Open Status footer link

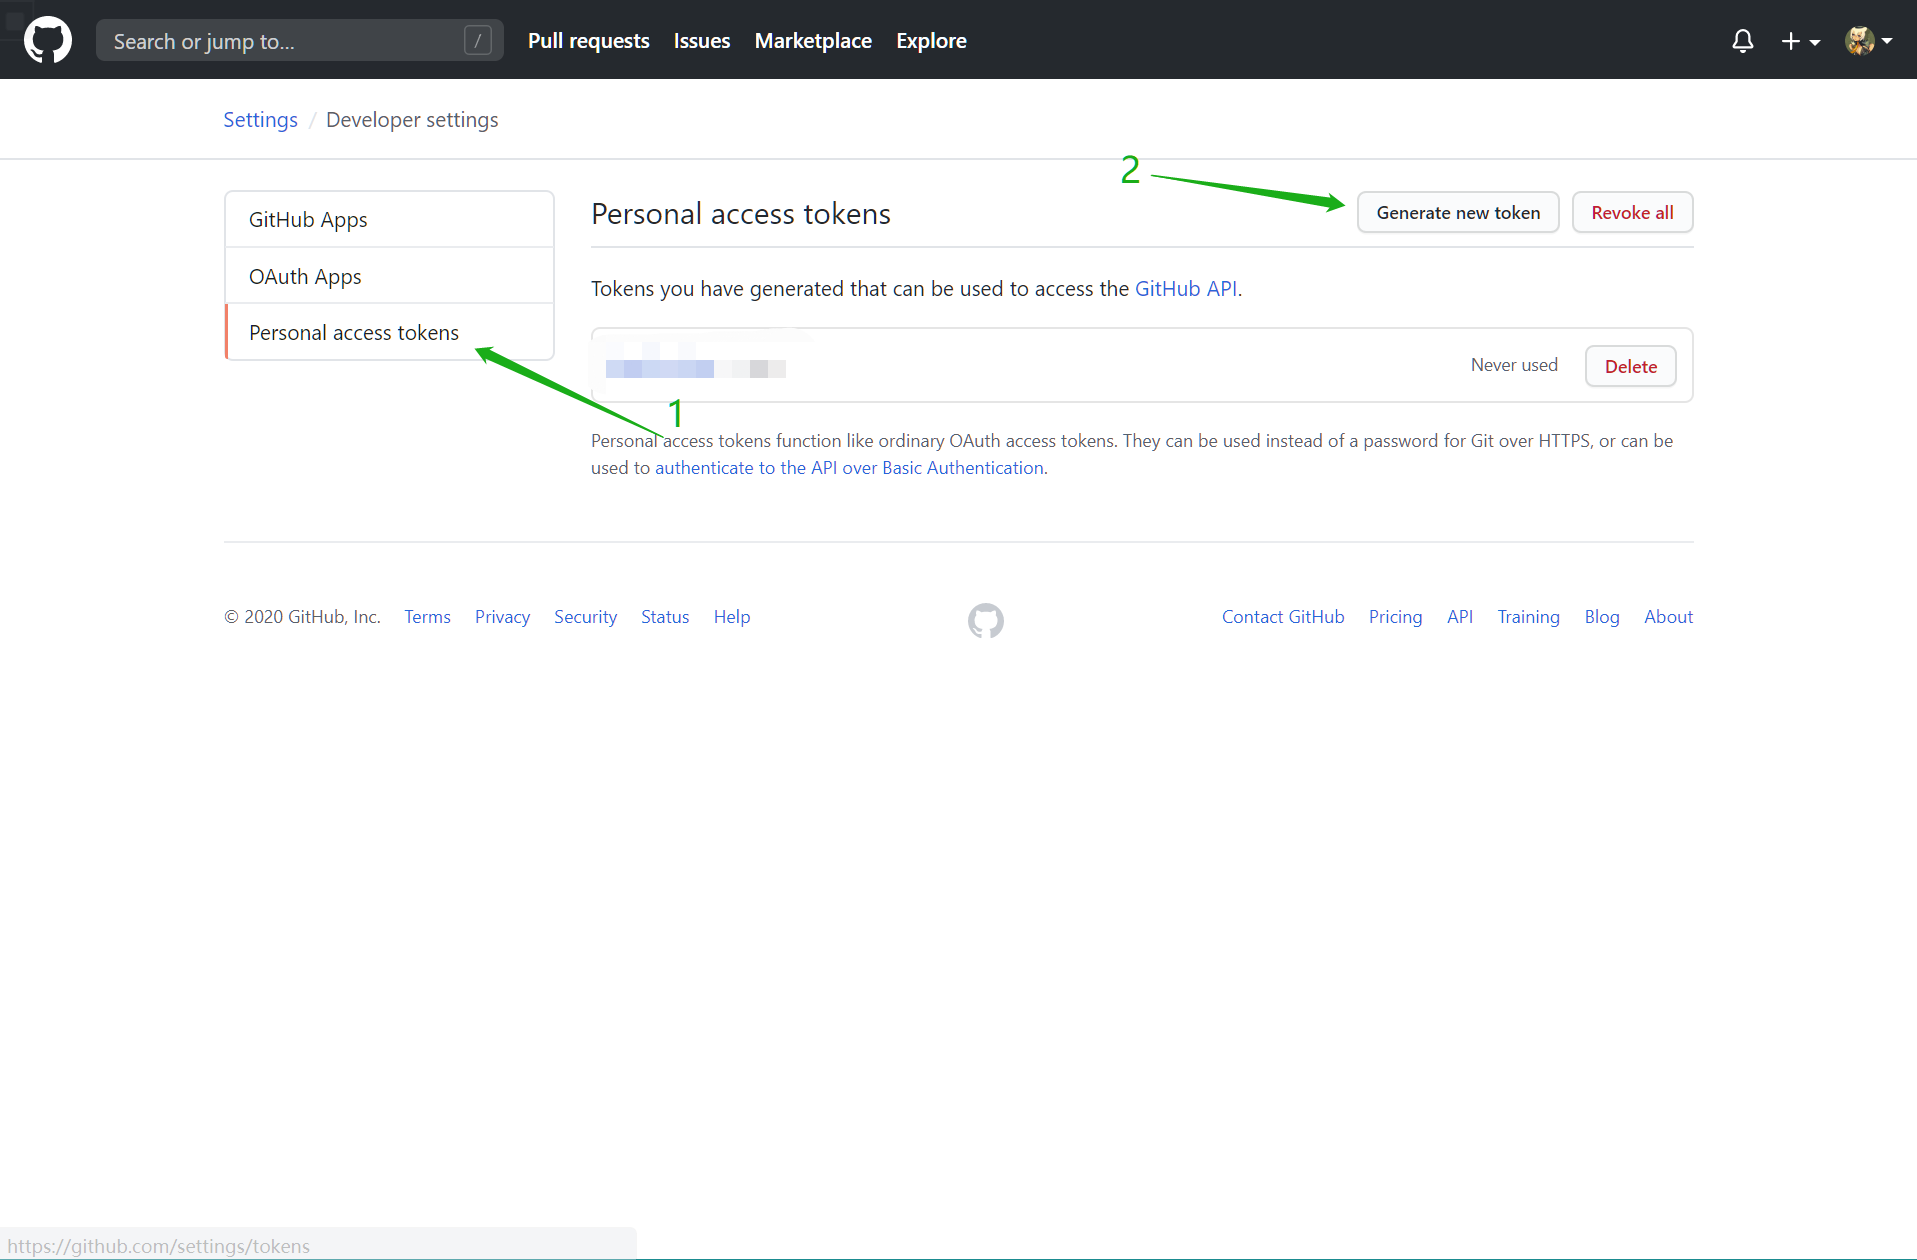(x=665, y=617)
